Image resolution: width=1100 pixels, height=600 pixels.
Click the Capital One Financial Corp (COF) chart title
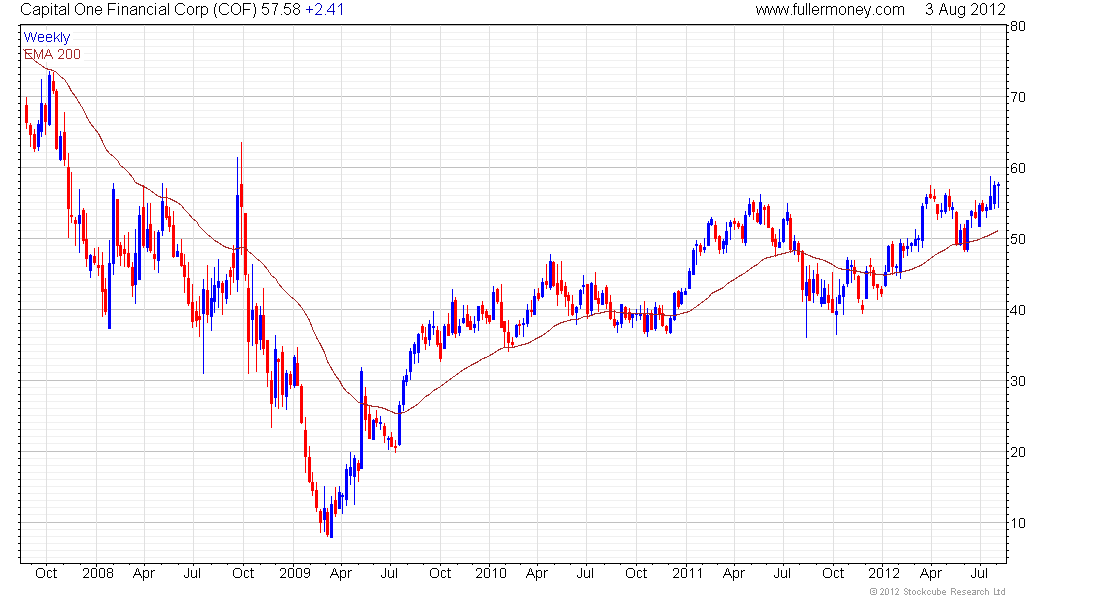click(139, 10)
